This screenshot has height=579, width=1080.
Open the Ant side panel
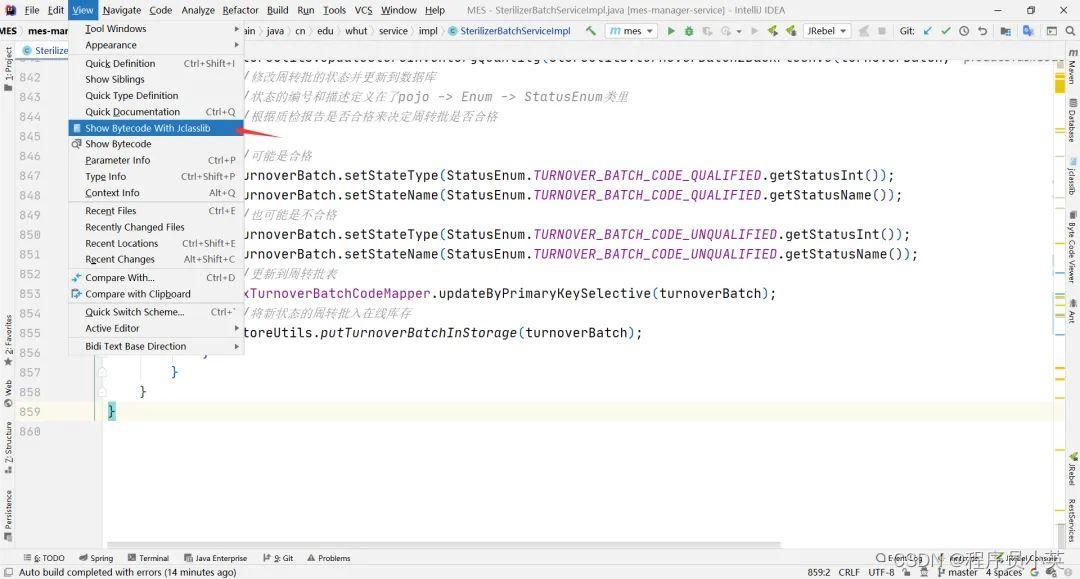point(1072,311)
